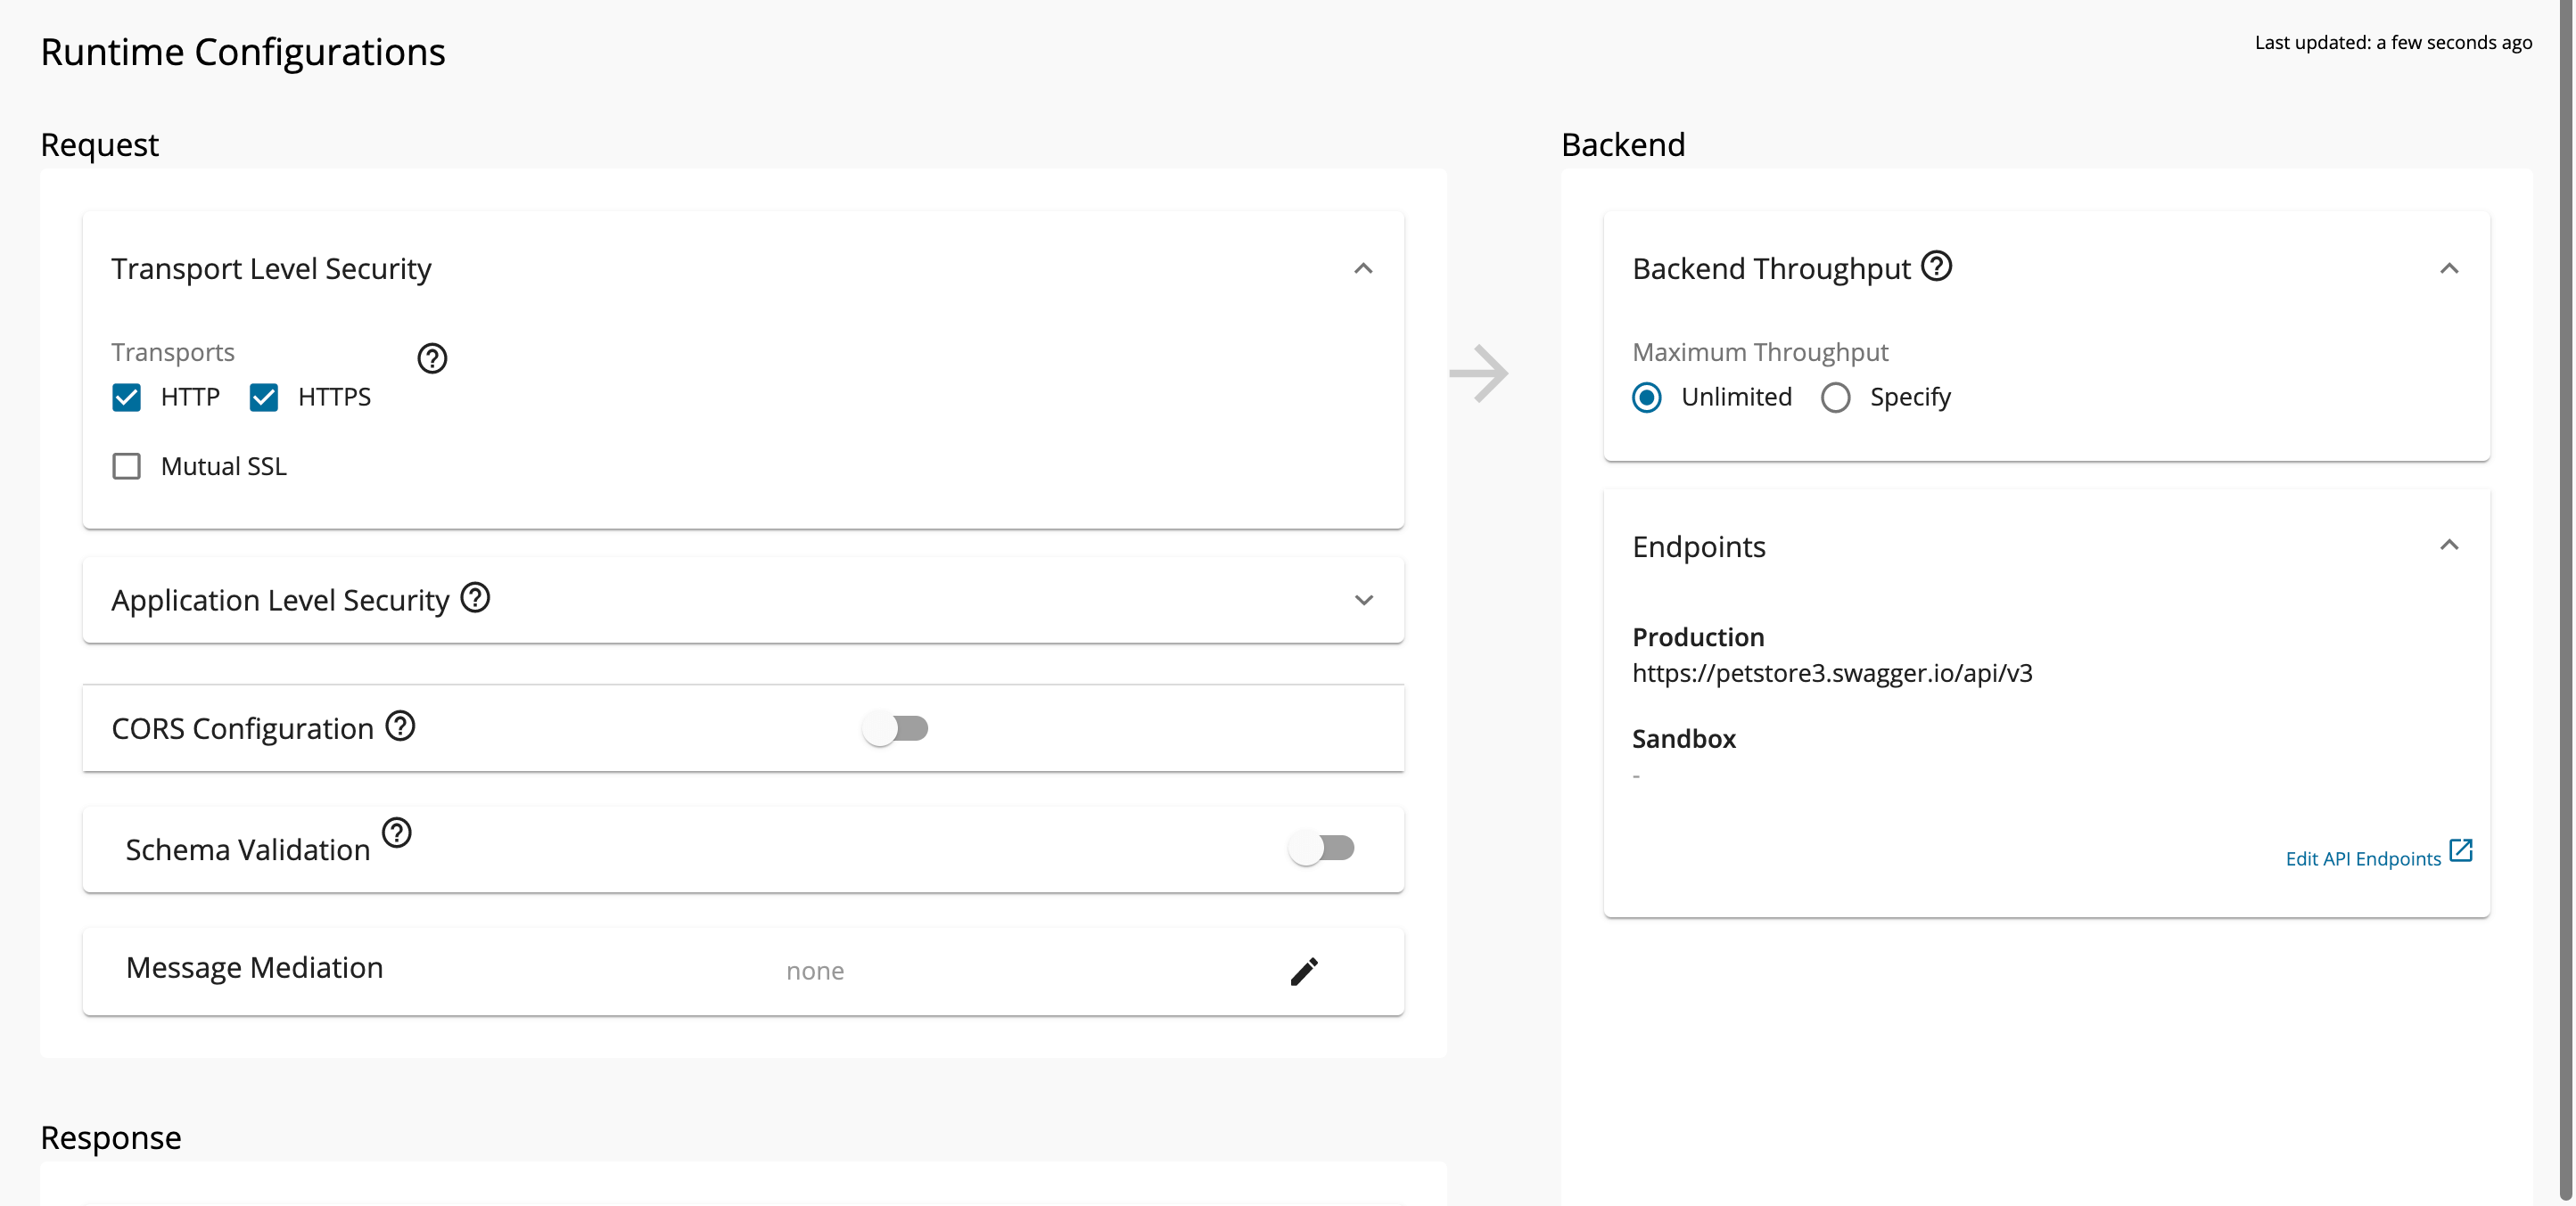Turn on CORS Configuration toggle

896,728
